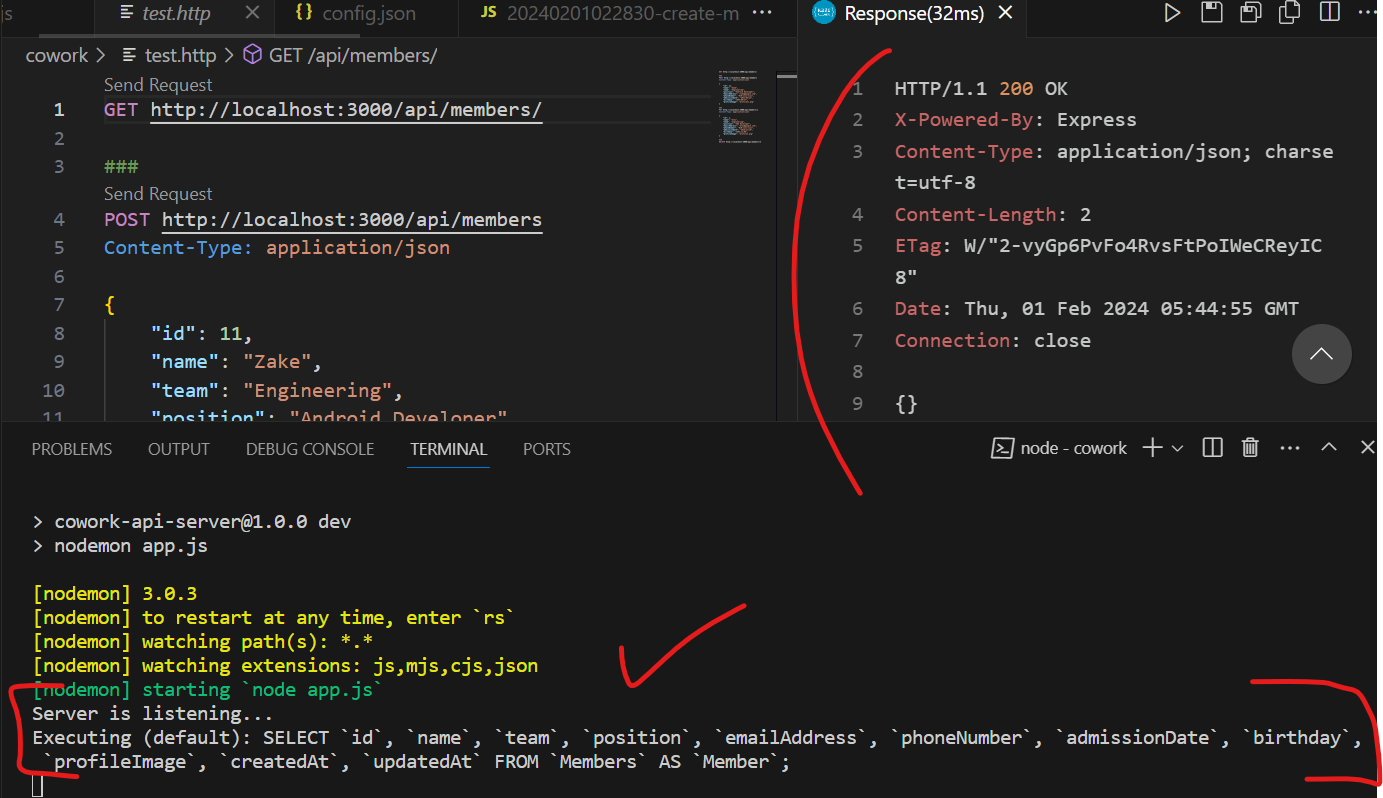Screen dimensions: 1383x798
Task: Click the "name": "Zake" line
Action: (x=236, y=361)
